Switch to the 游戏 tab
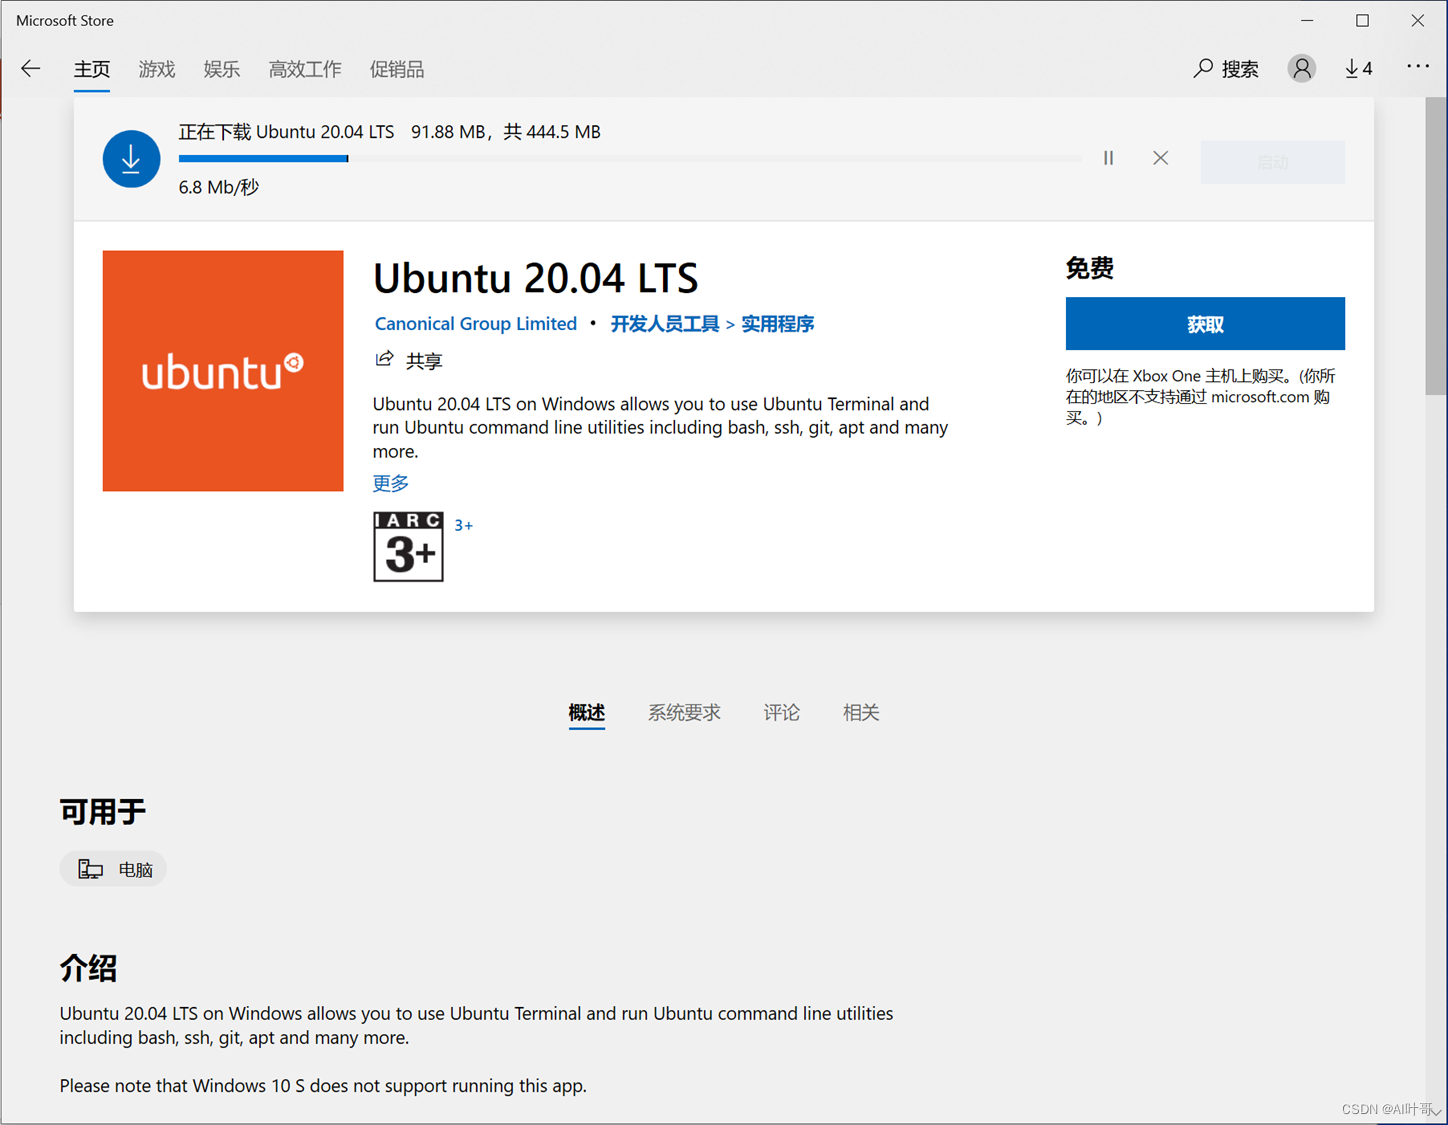 tap(157, 69)
